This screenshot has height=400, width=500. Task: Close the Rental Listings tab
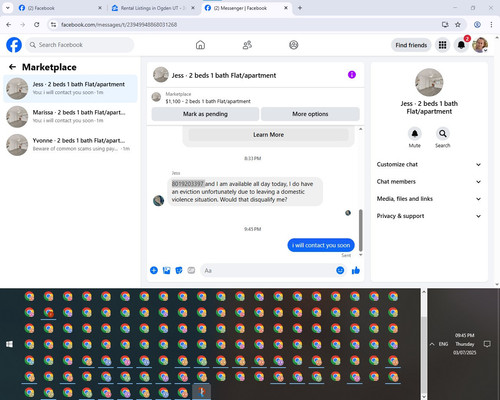(193, 8)
